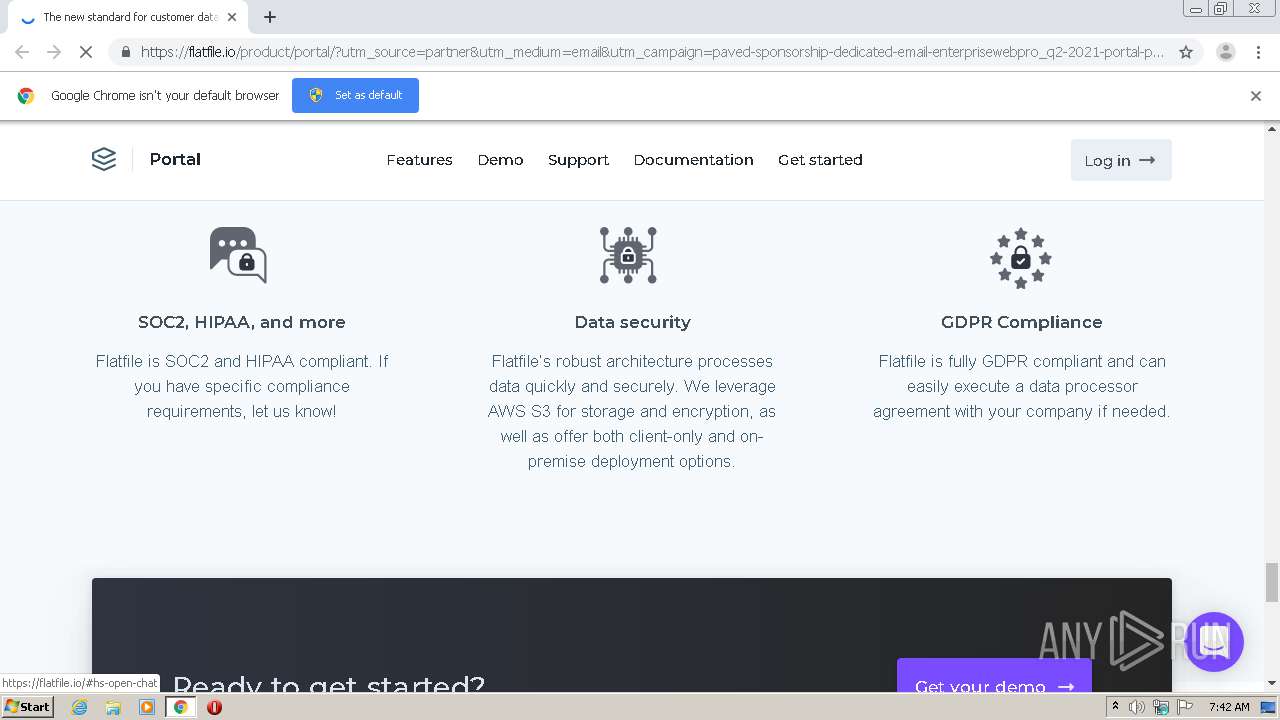The width and height of the screenshot is (1280, 720).
Task: Dismiss the default browser infobar
Action: click(x=1256, y=96)
